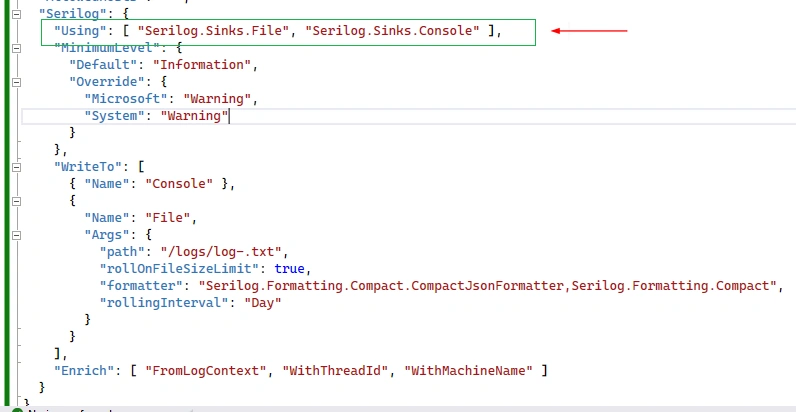Click the "path" key
The image size is (796, 412).
122,252
